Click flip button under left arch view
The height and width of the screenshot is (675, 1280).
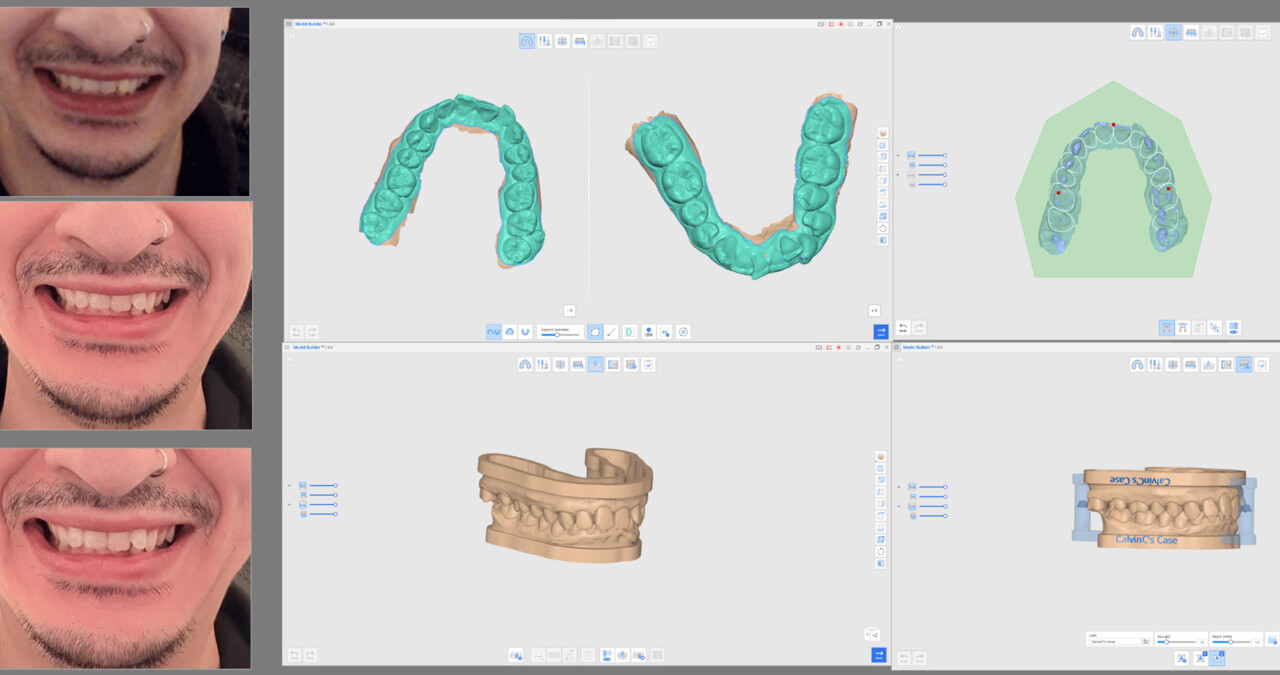569,310
